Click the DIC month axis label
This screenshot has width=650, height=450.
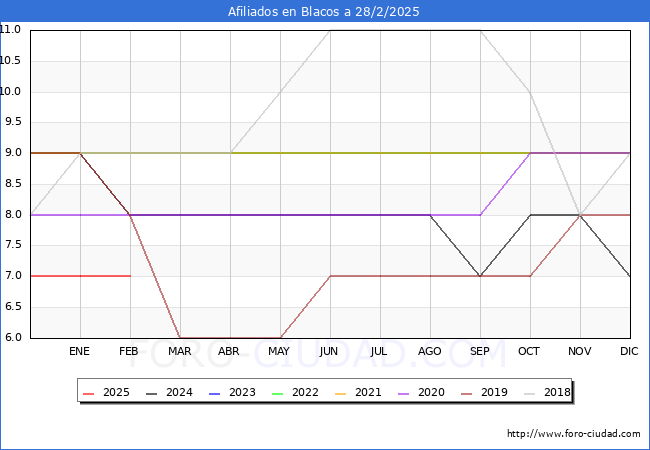[x=629, y=351]
